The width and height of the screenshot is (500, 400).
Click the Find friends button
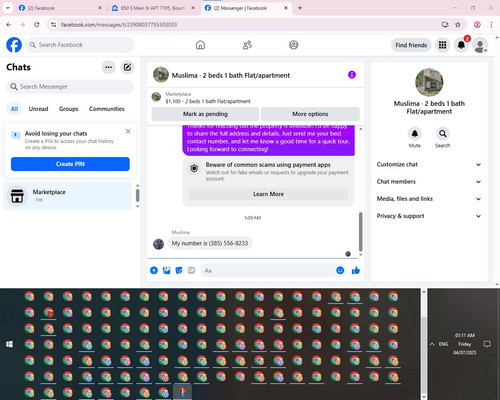click(411, 45)
